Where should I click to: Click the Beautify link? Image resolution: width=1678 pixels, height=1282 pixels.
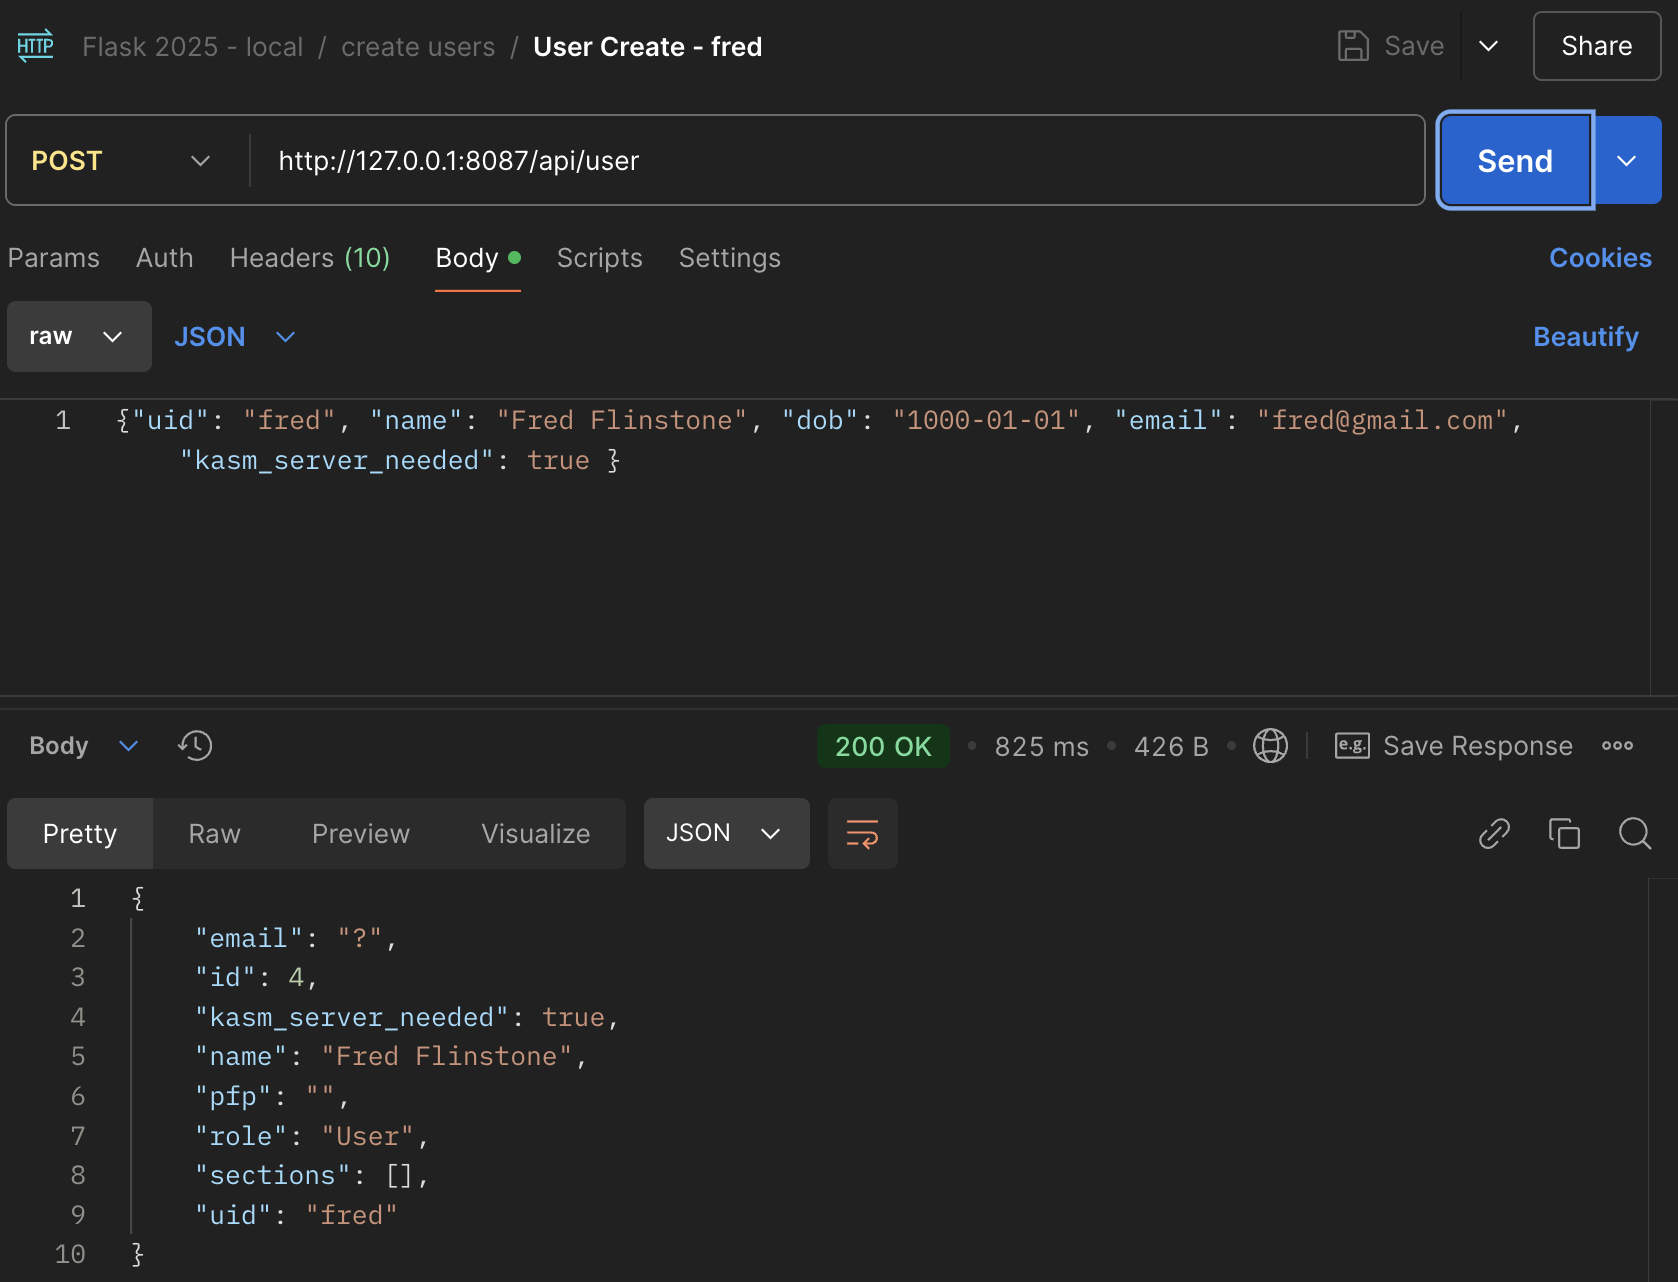tap(1585, 337)
